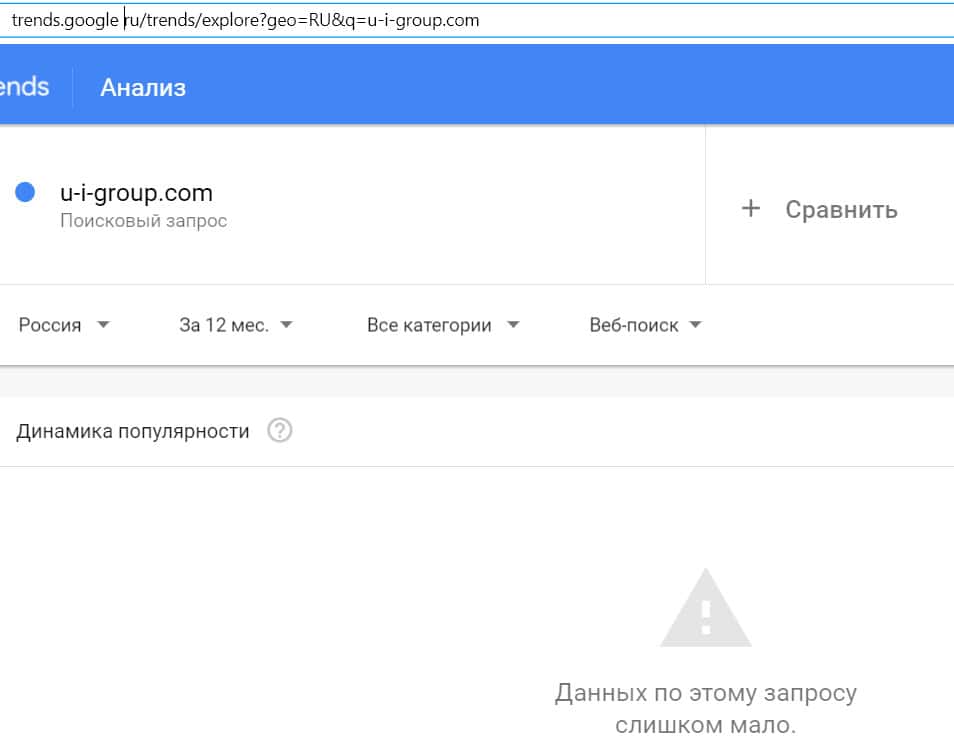The width and height of the screenshot is (954, 751).
Task: Focus the browser address bar URL
Action: [300, 20]
